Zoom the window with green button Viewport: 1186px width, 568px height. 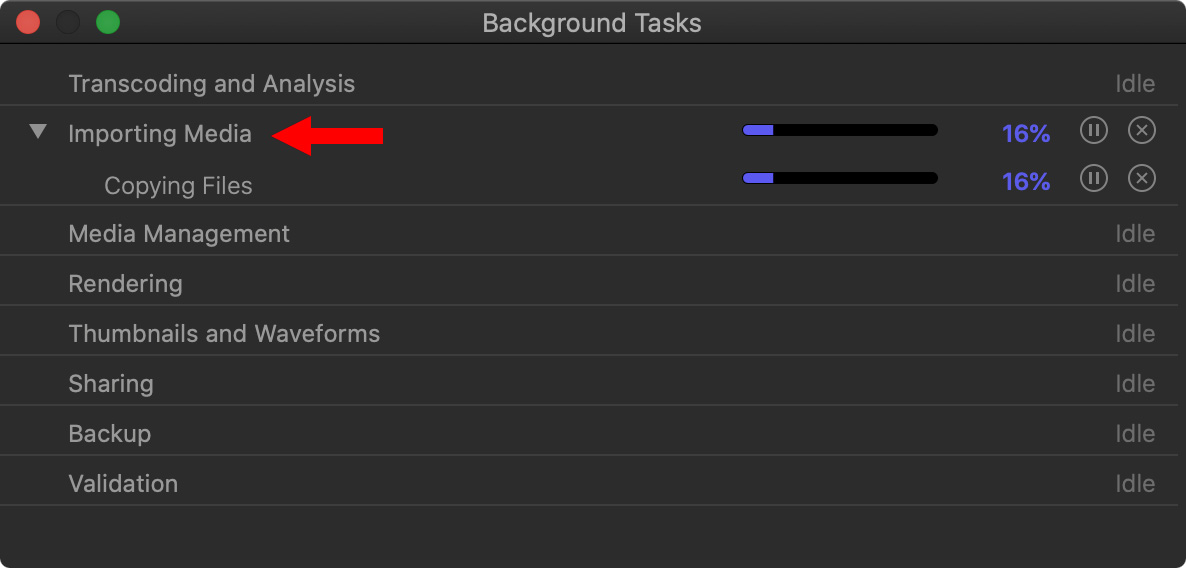point(108,22)
